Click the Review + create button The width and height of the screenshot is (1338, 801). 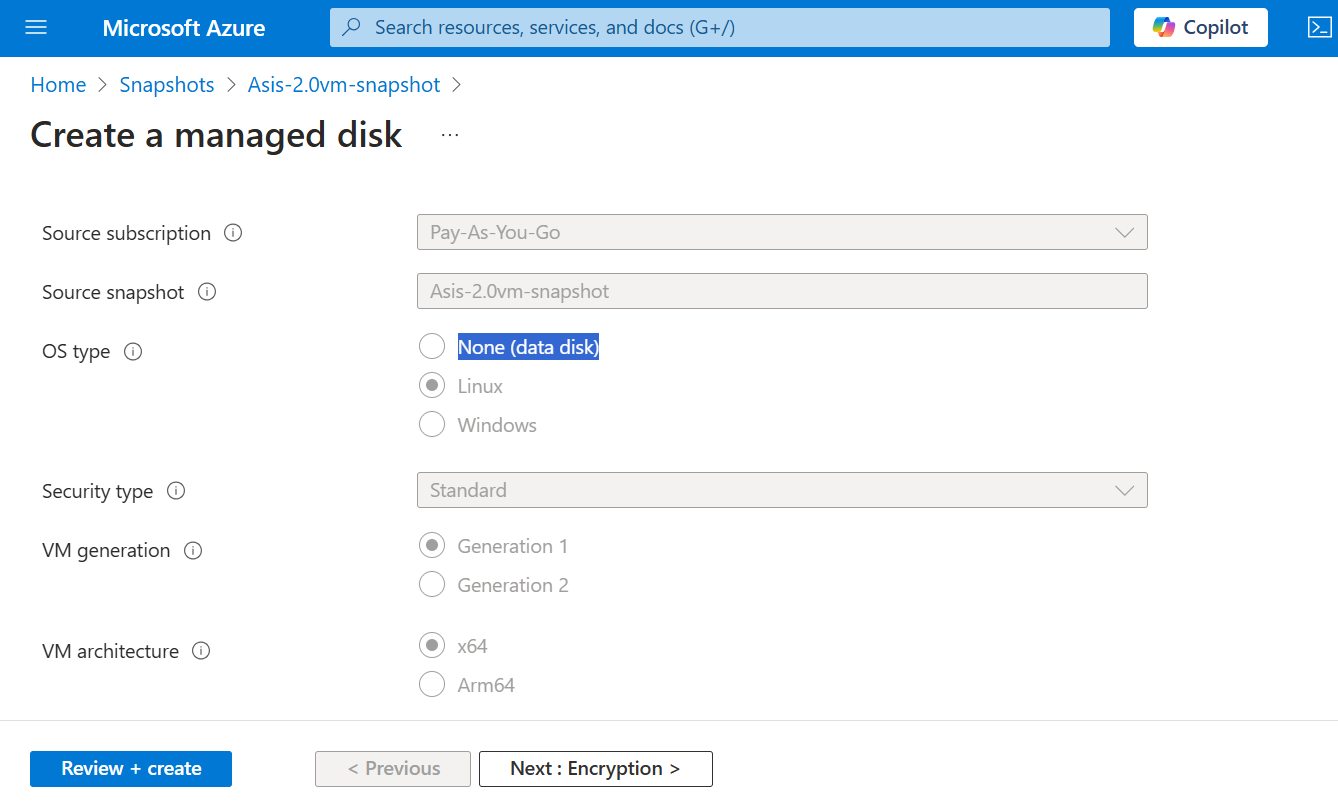pos(130,768)
